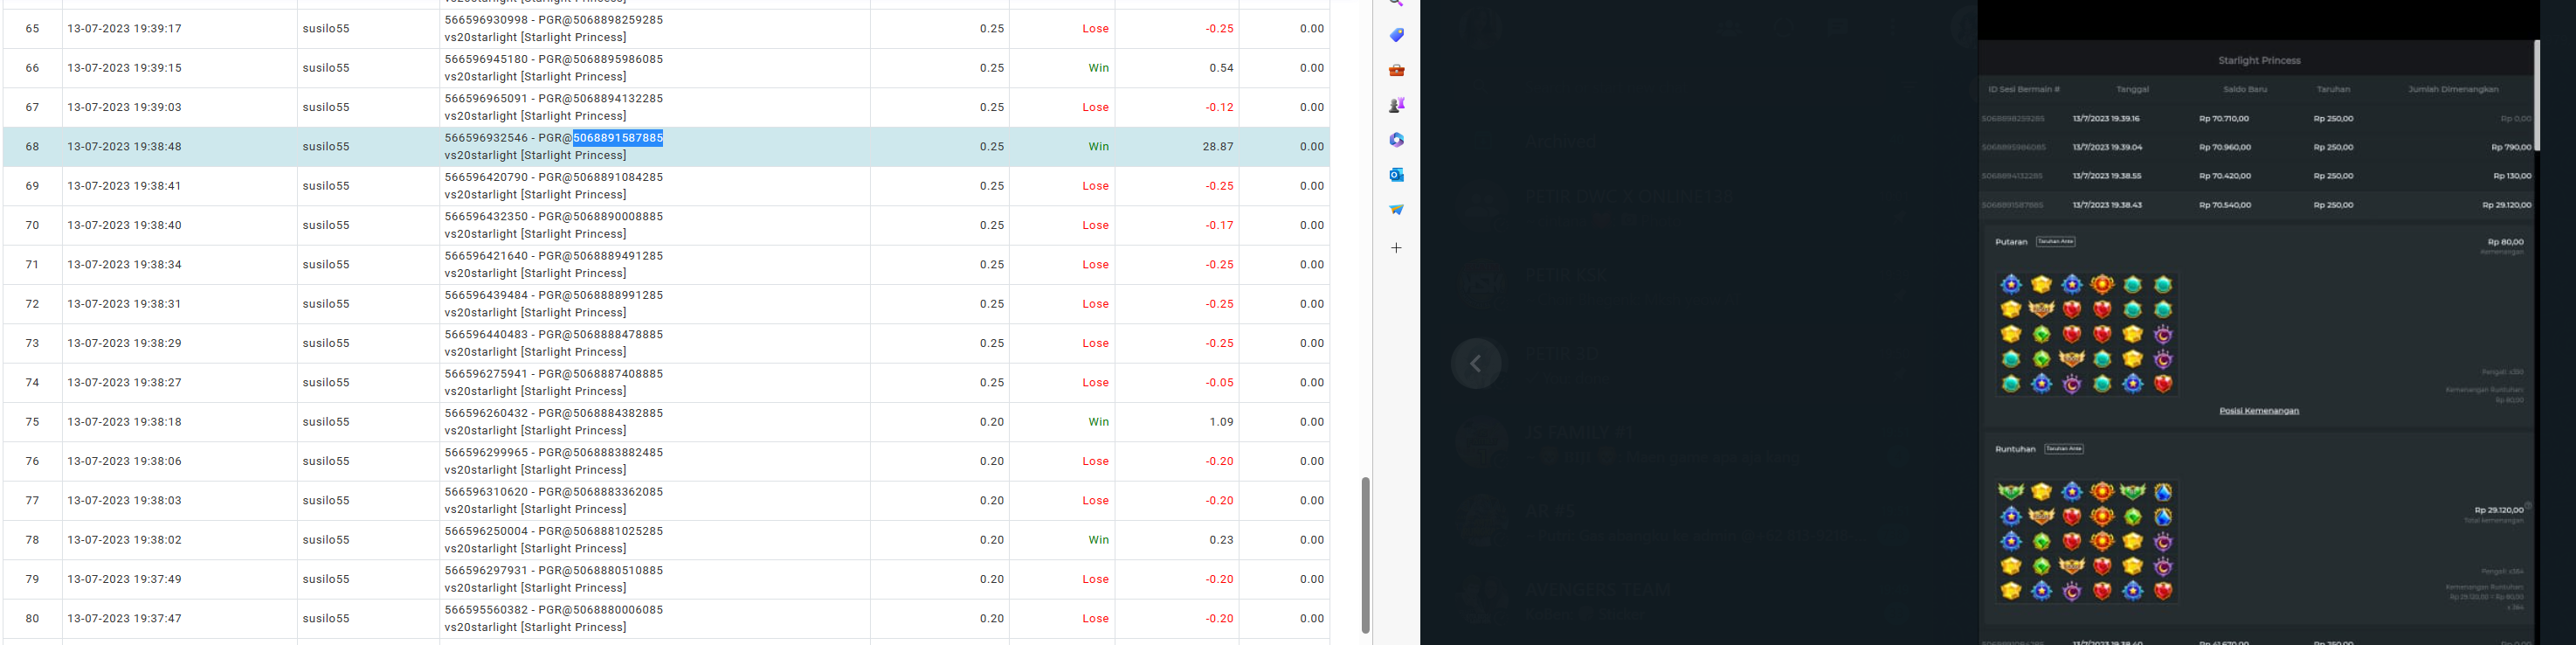Click the Win status in row 66
Image resolution: width=2576 pixels, height=645 pixels.
(1098, 68)
